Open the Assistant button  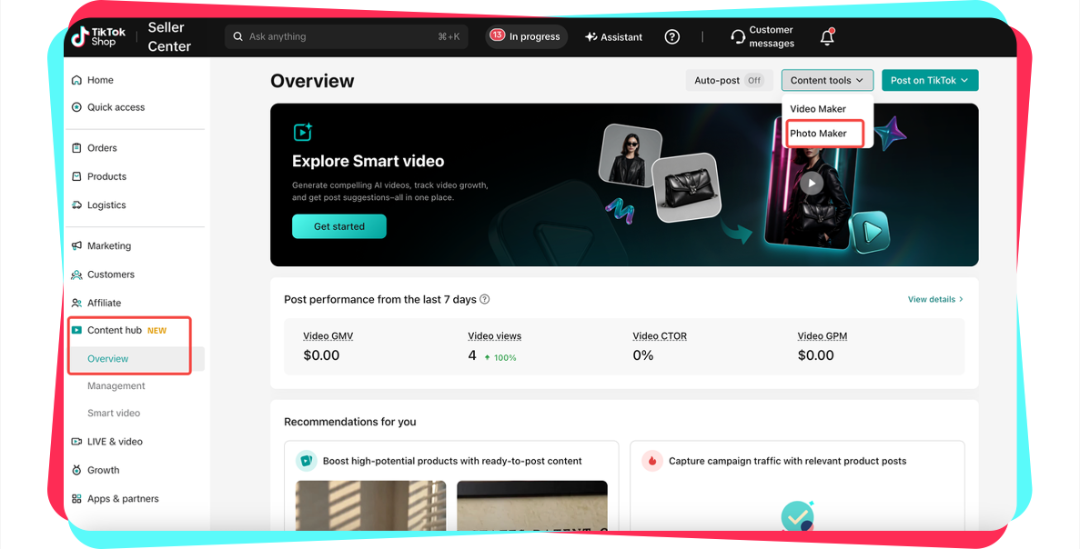pos(614,37)
